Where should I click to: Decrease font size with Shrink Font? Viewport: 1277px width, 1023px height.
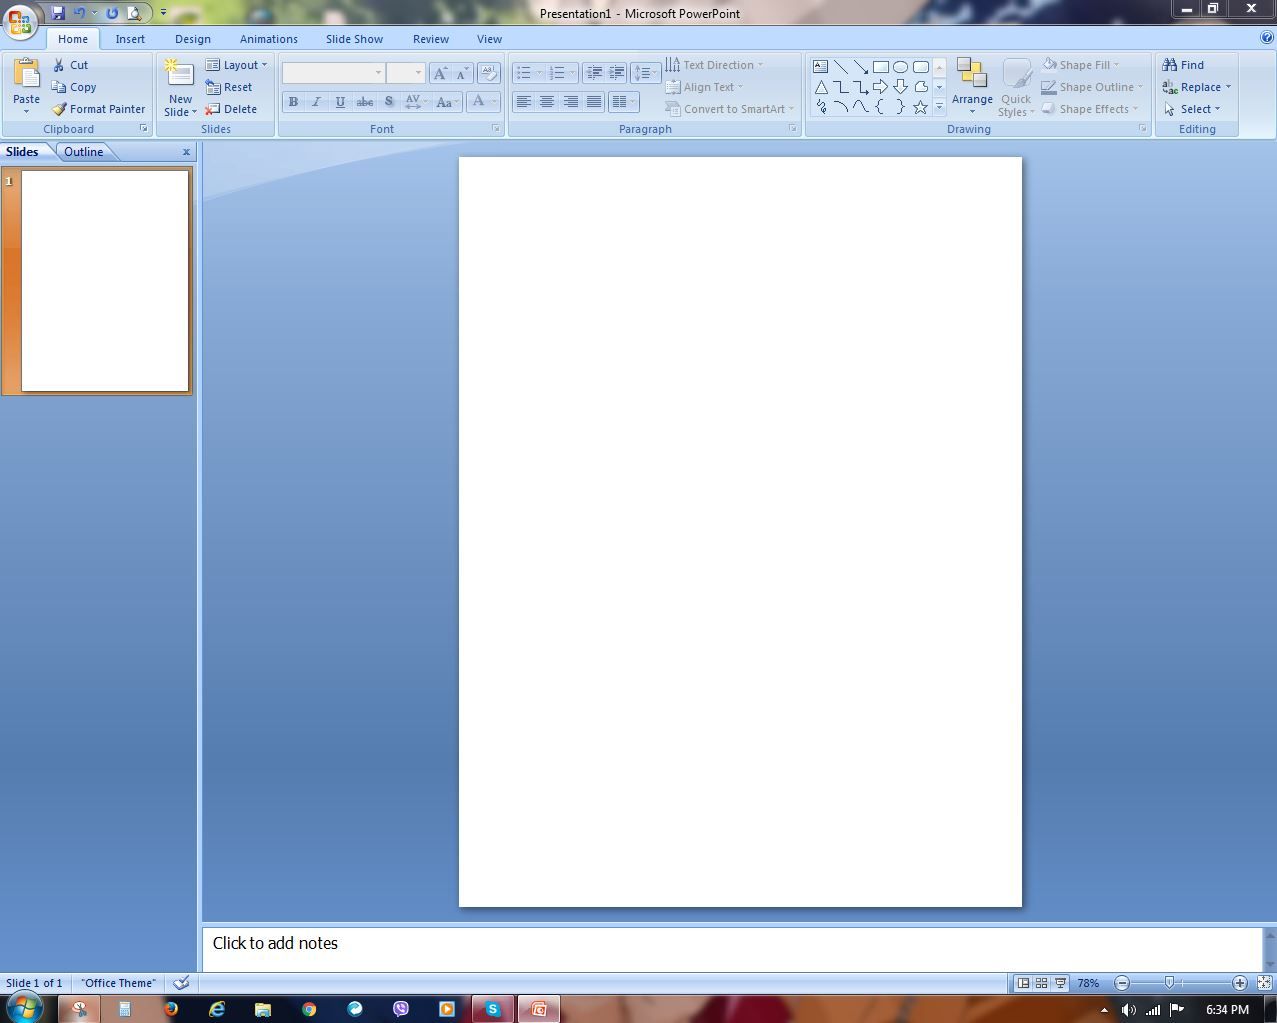[462, 73]
